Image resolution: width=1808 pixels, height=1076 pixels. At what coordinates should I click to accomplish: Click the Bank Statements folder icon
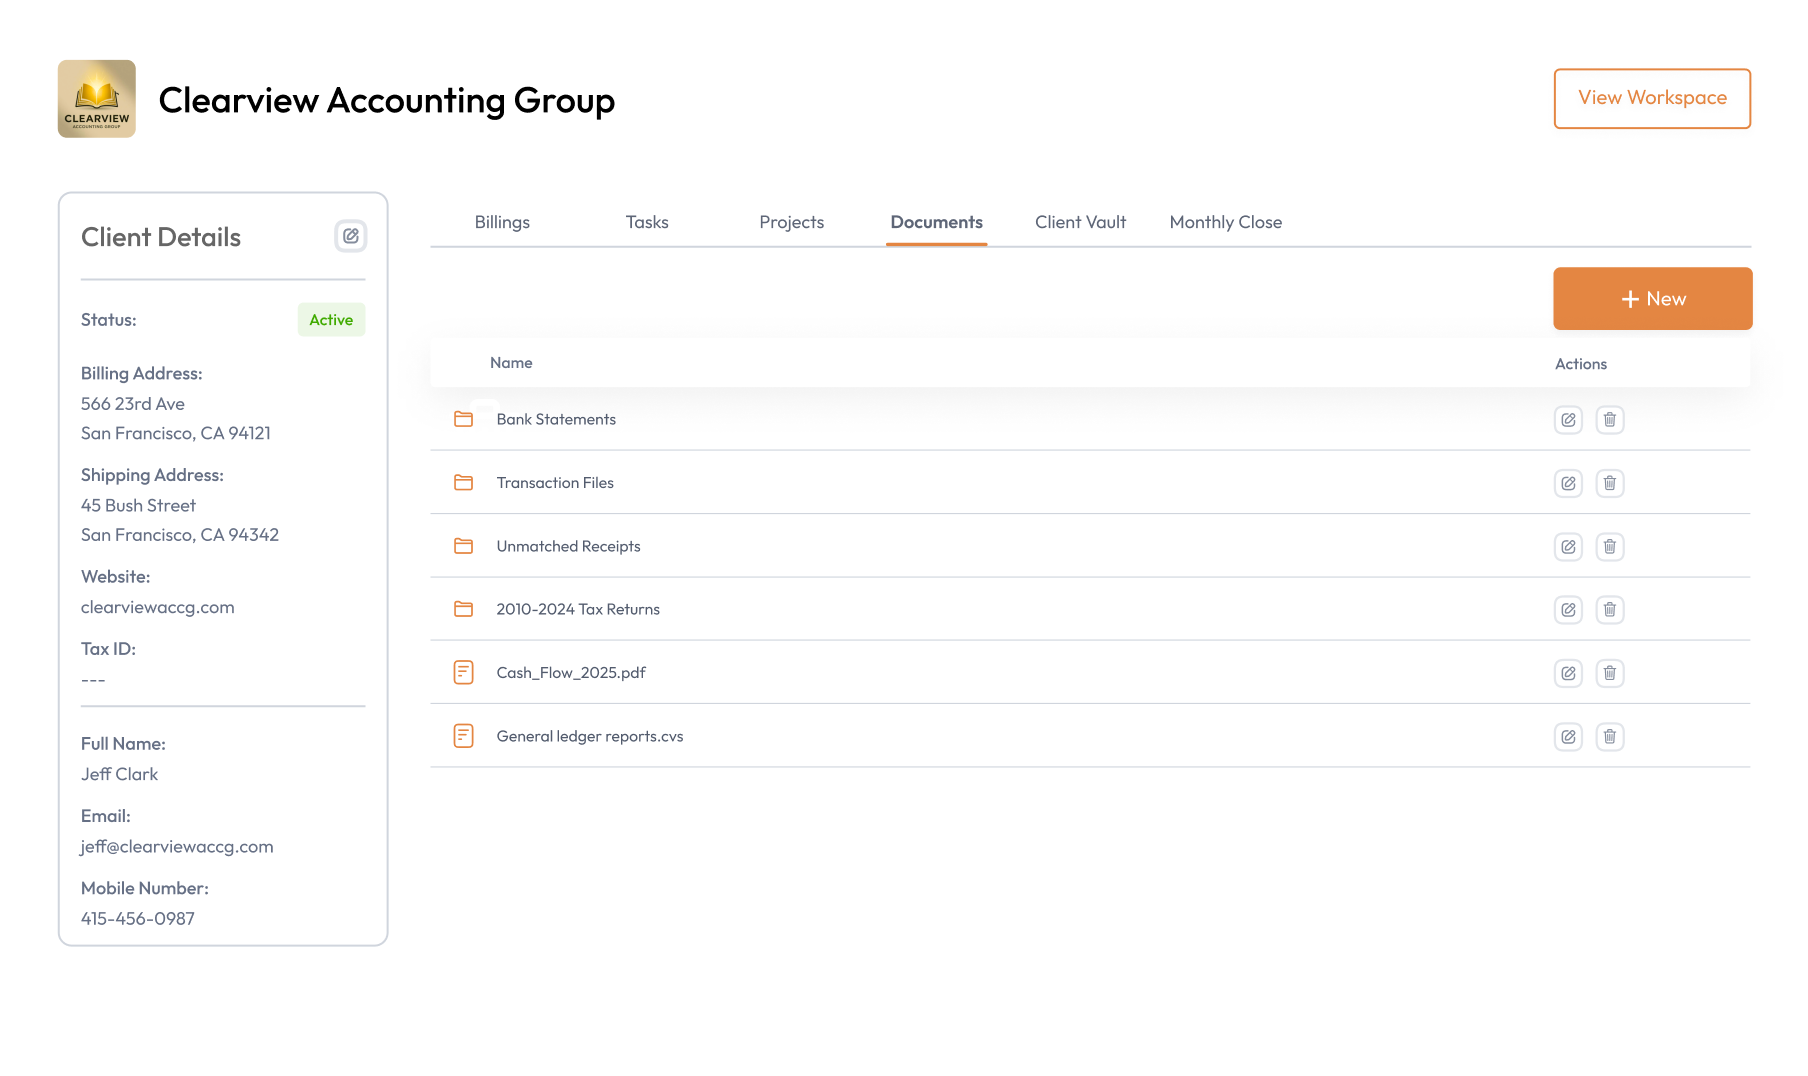coord(464,419)
